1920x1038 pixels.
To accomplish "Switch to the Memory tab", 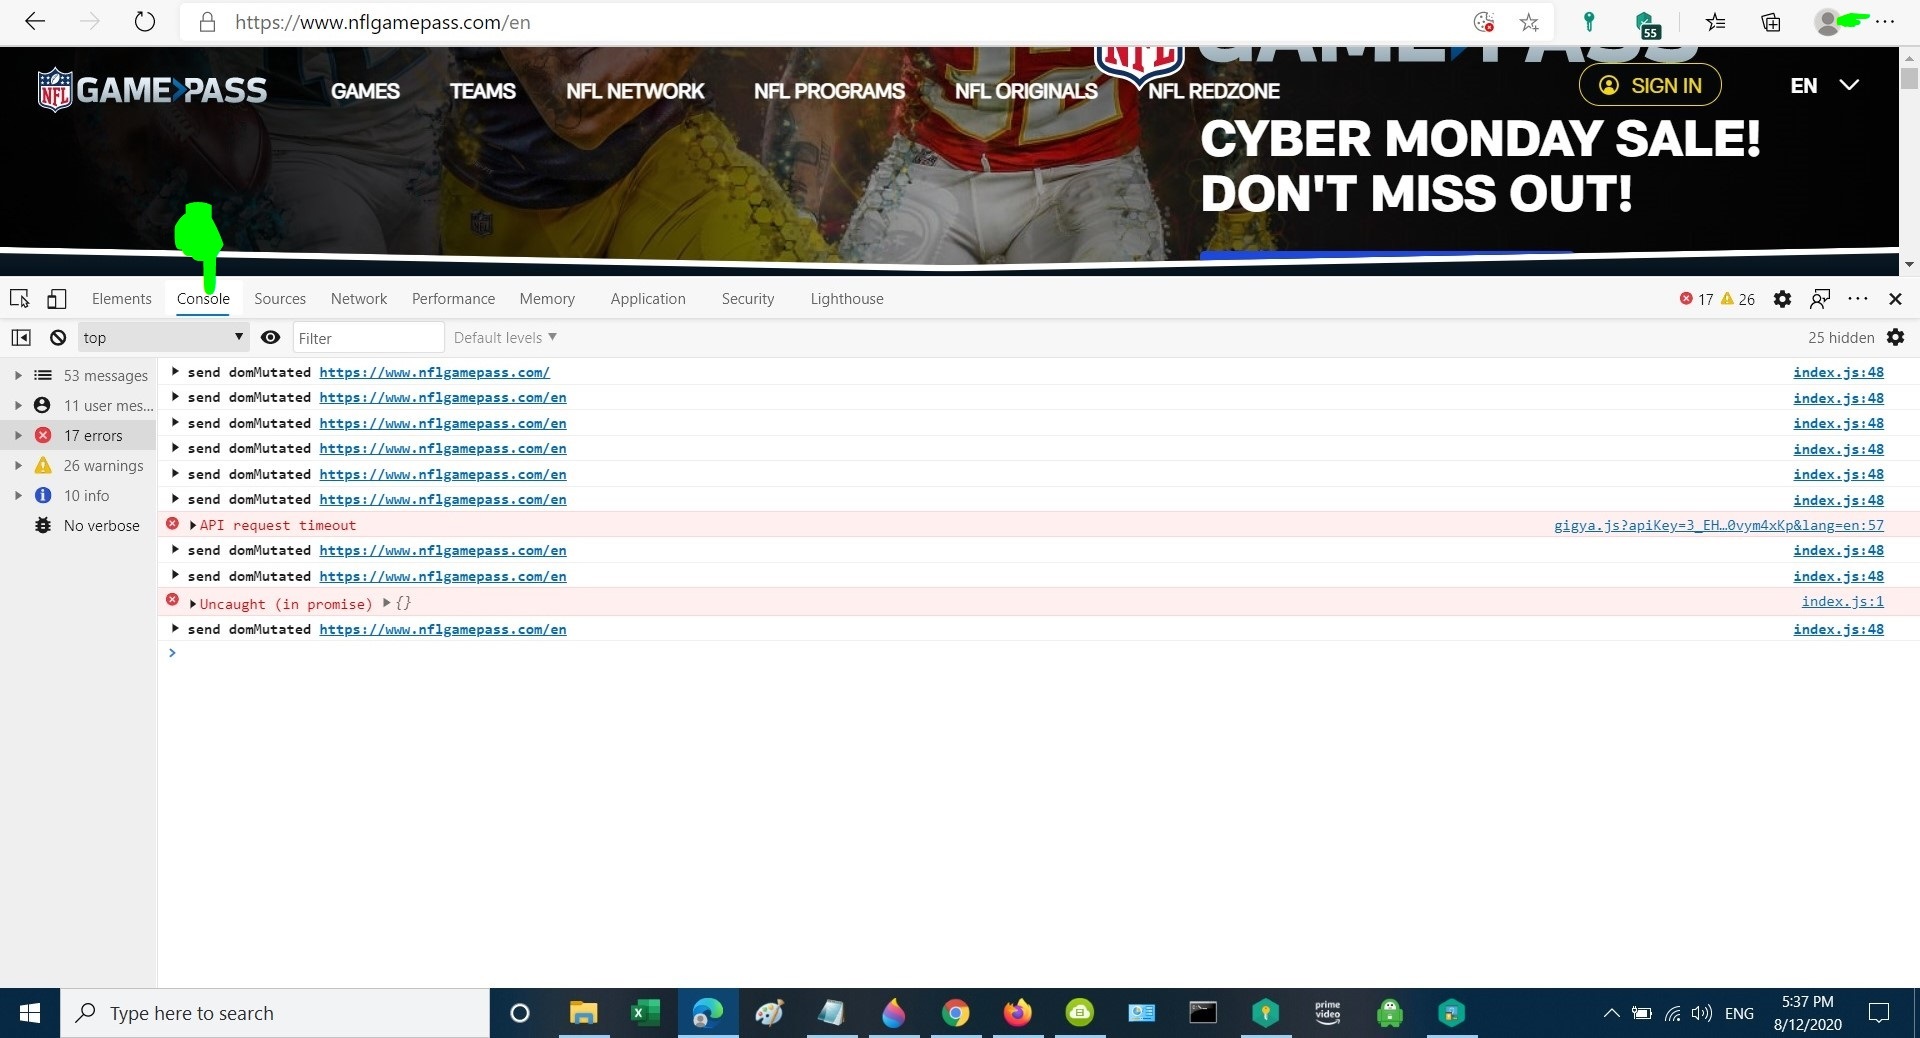I will [x=547, y=299].
